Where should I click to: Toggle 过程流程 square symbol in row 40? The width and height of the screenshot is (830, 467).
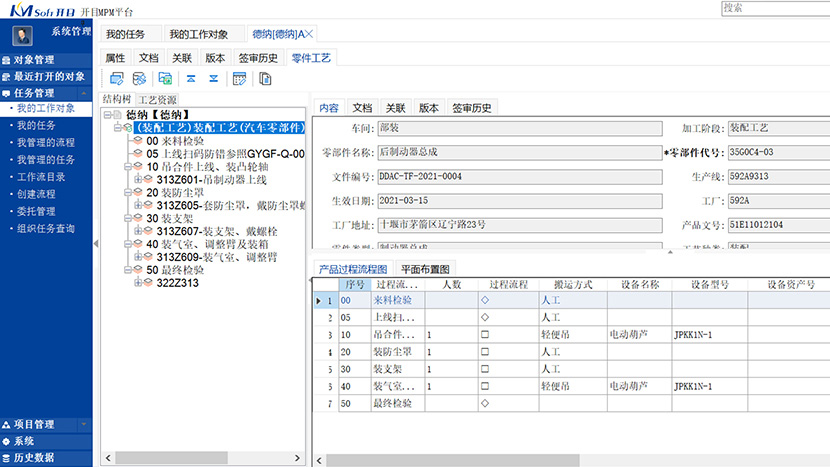coord(485,386)
